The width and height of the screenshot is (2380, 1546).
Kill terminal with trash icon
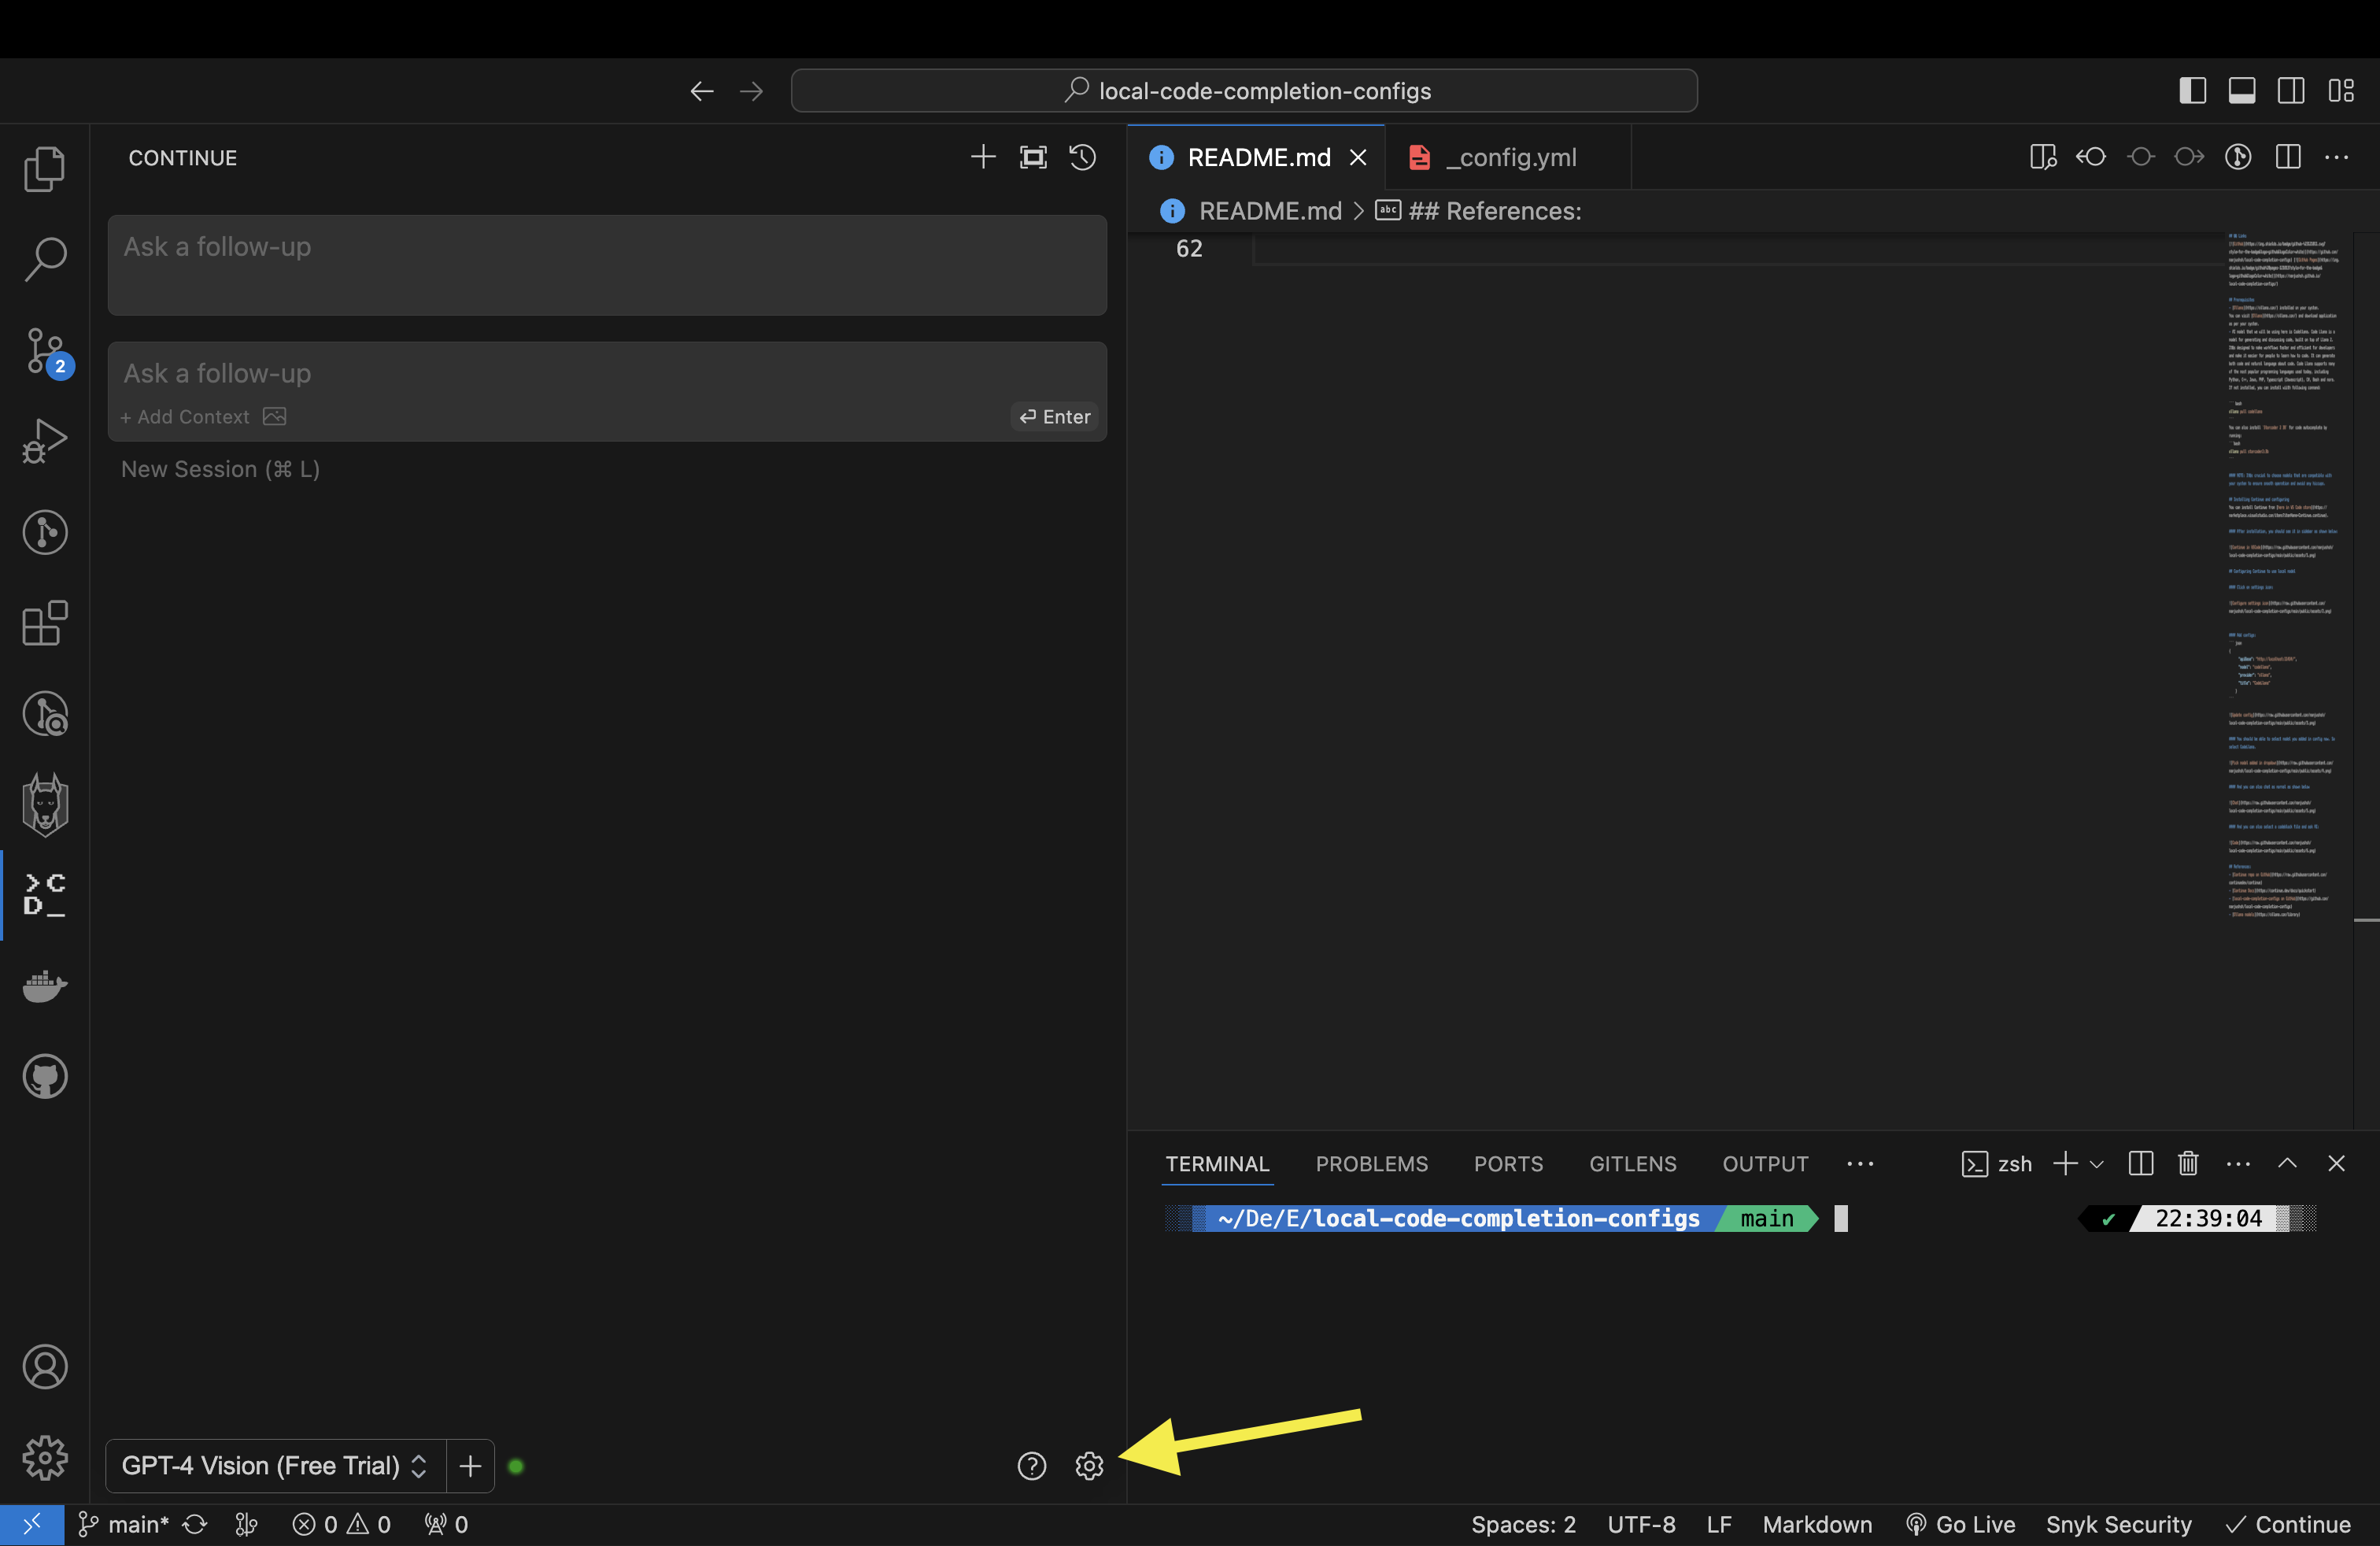coord(2188,1163)
